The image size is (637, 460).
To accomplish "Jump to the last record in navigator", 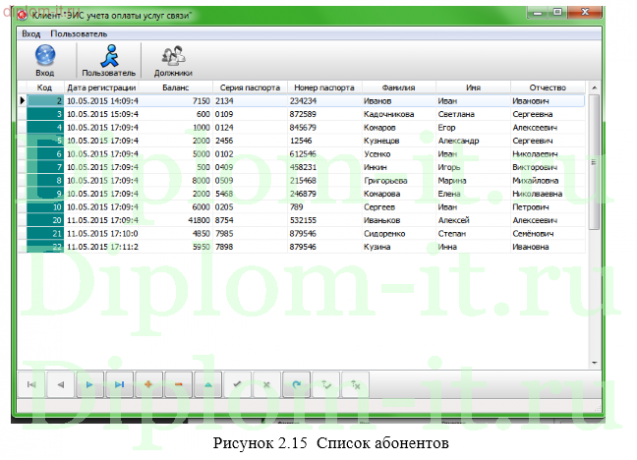I will click(x=120, y=383).
